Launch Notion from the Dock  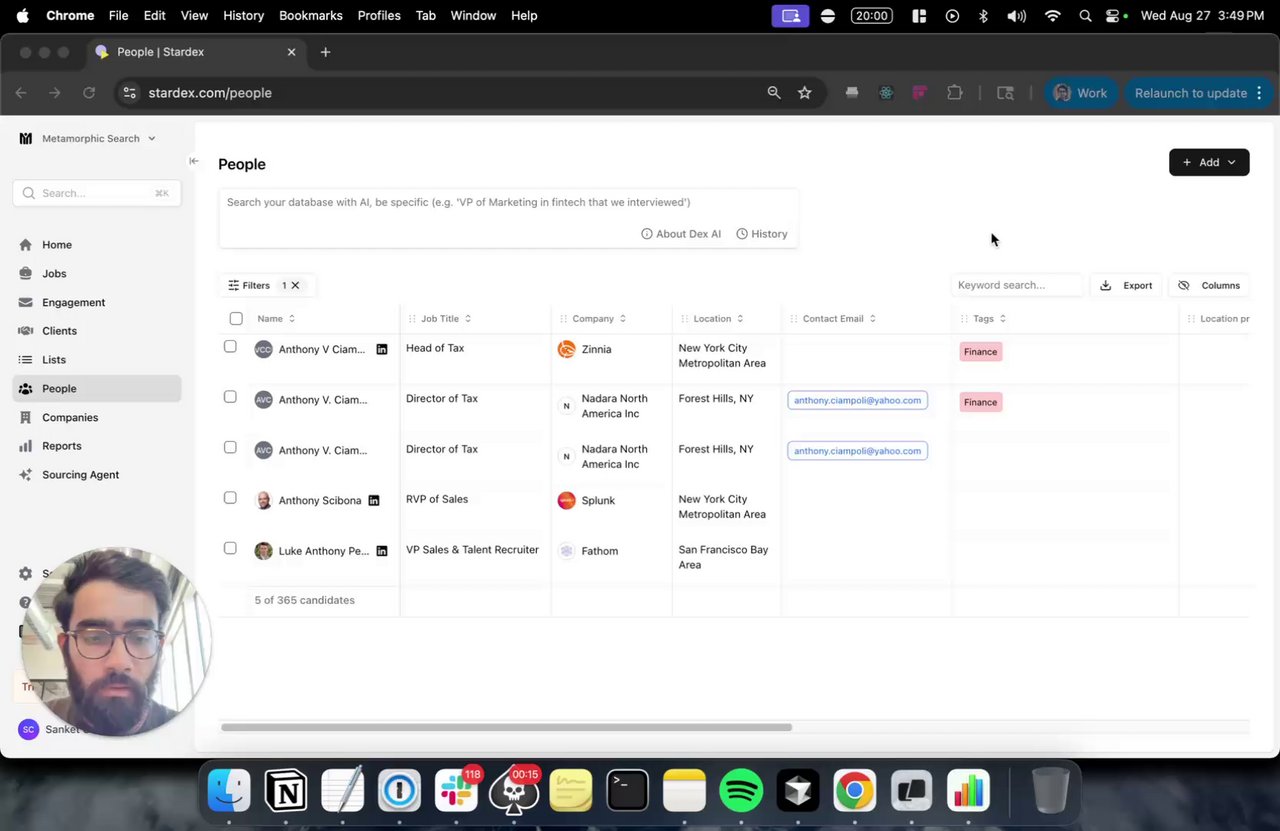point(286,792)
